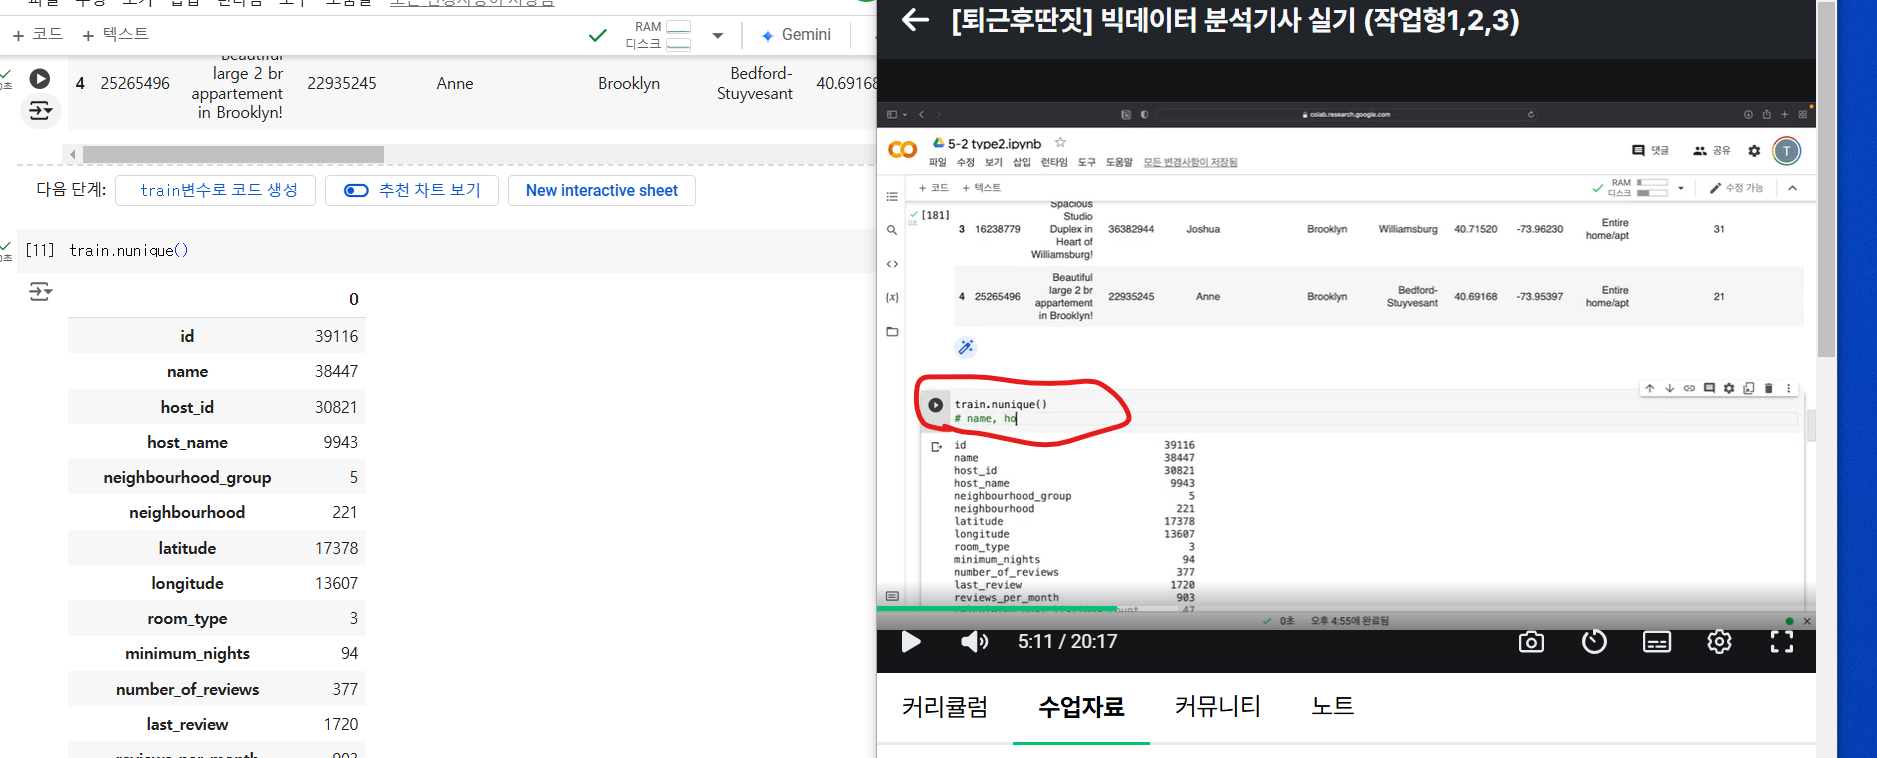Viewport: 1877px width, 758px height.
Task: Switch to the 커뮤니티 tab
Action: coord(1218,707)
